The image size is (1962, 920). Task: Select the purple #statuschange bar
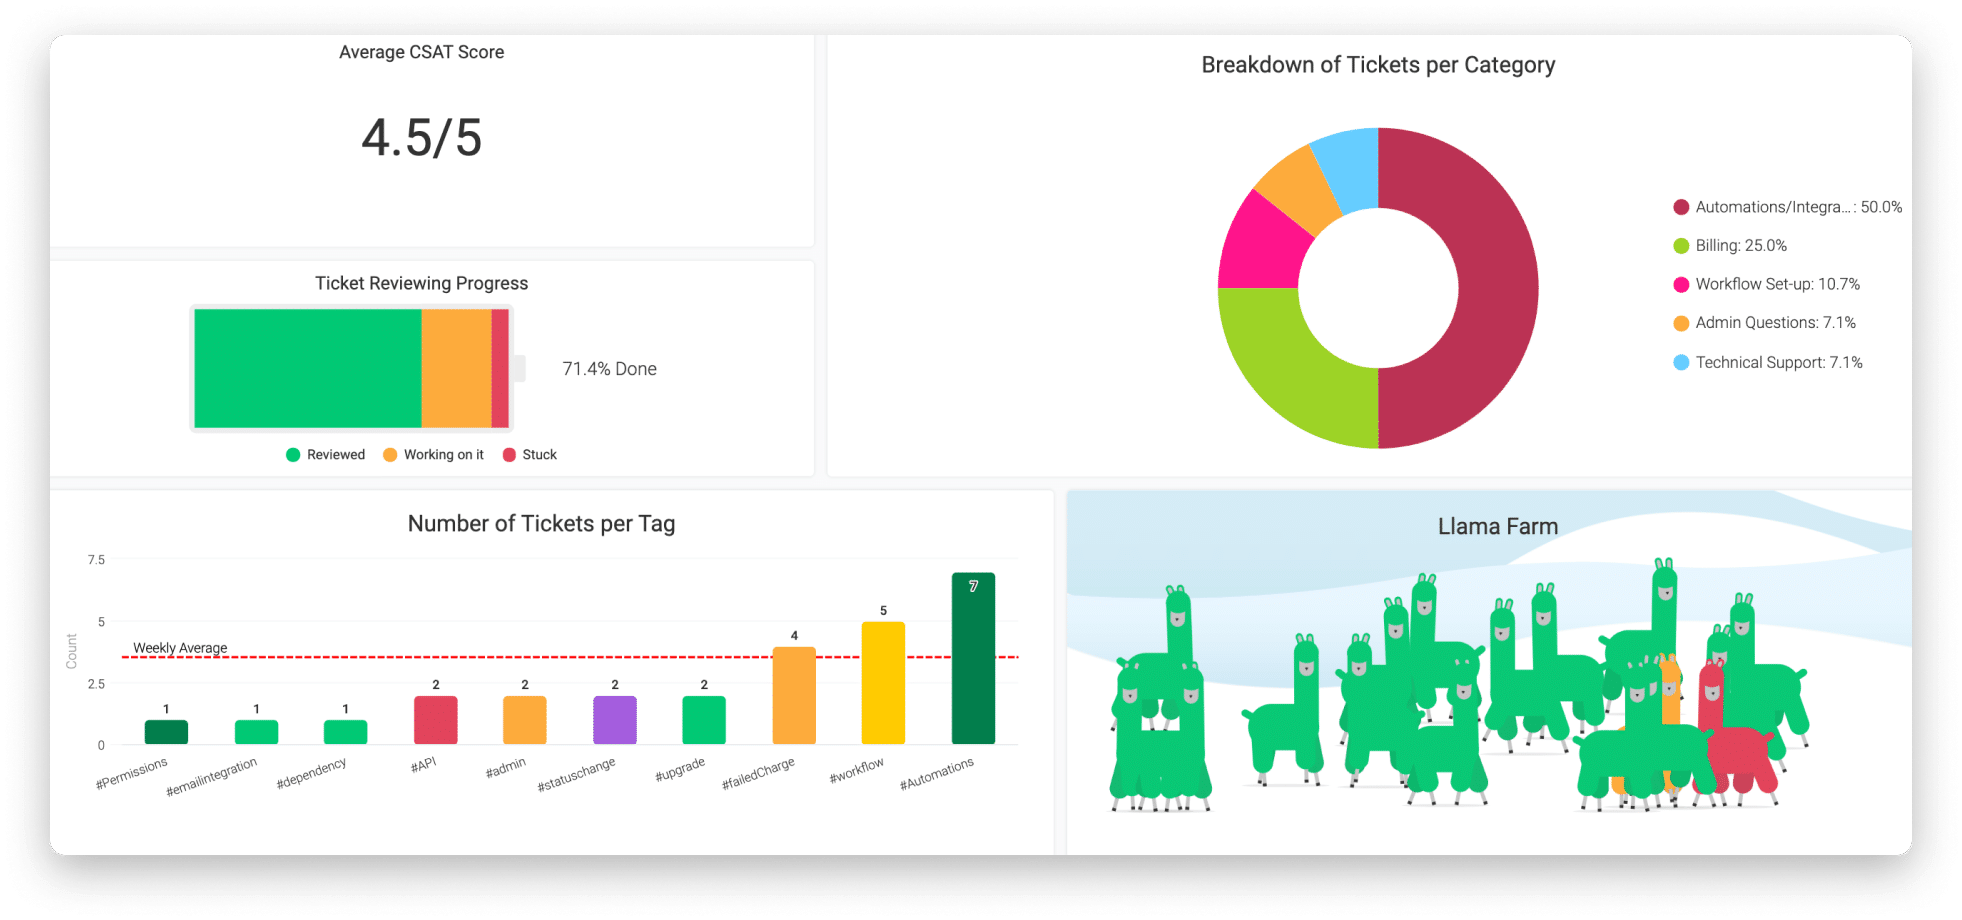[x=615, y=720]
